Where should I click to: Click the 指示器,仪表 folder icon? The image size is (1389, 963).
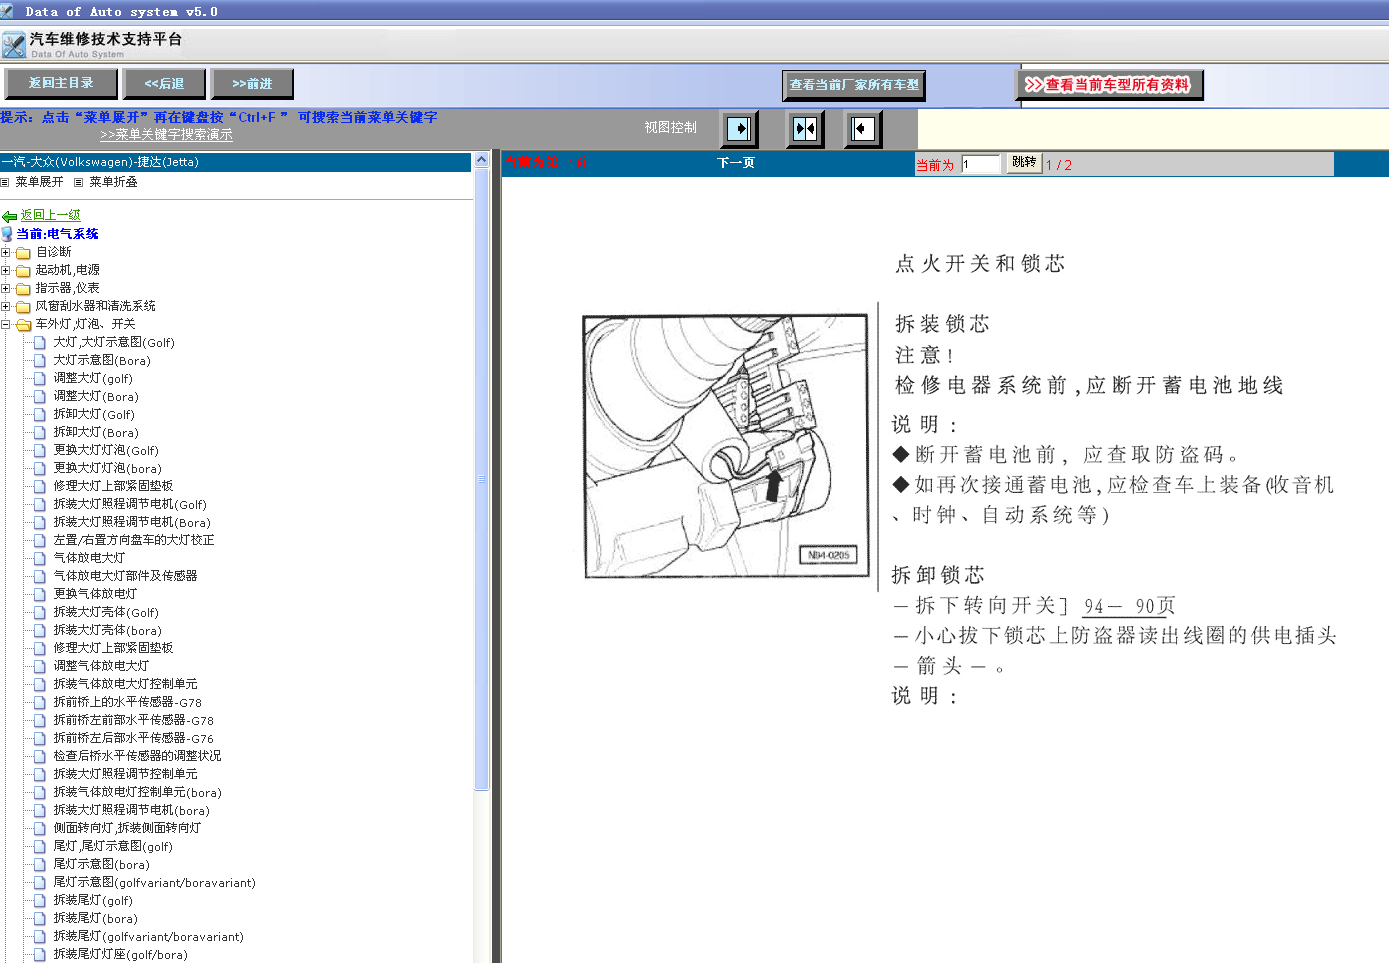pos(23,288)
